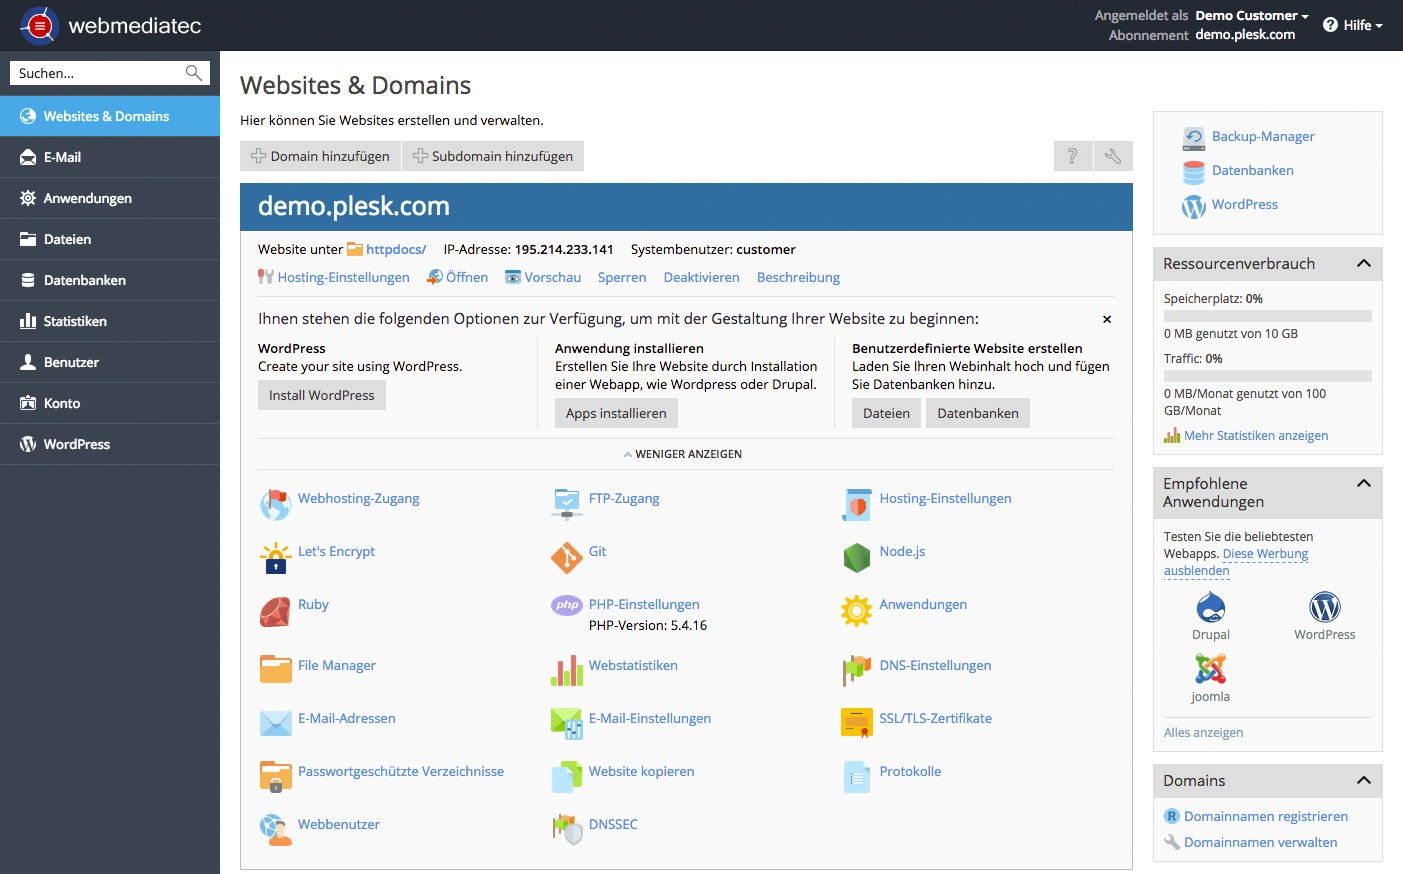1403x874 pixels.
Task: Go to E-Mail in sidebar
Action: pos(110,157)
